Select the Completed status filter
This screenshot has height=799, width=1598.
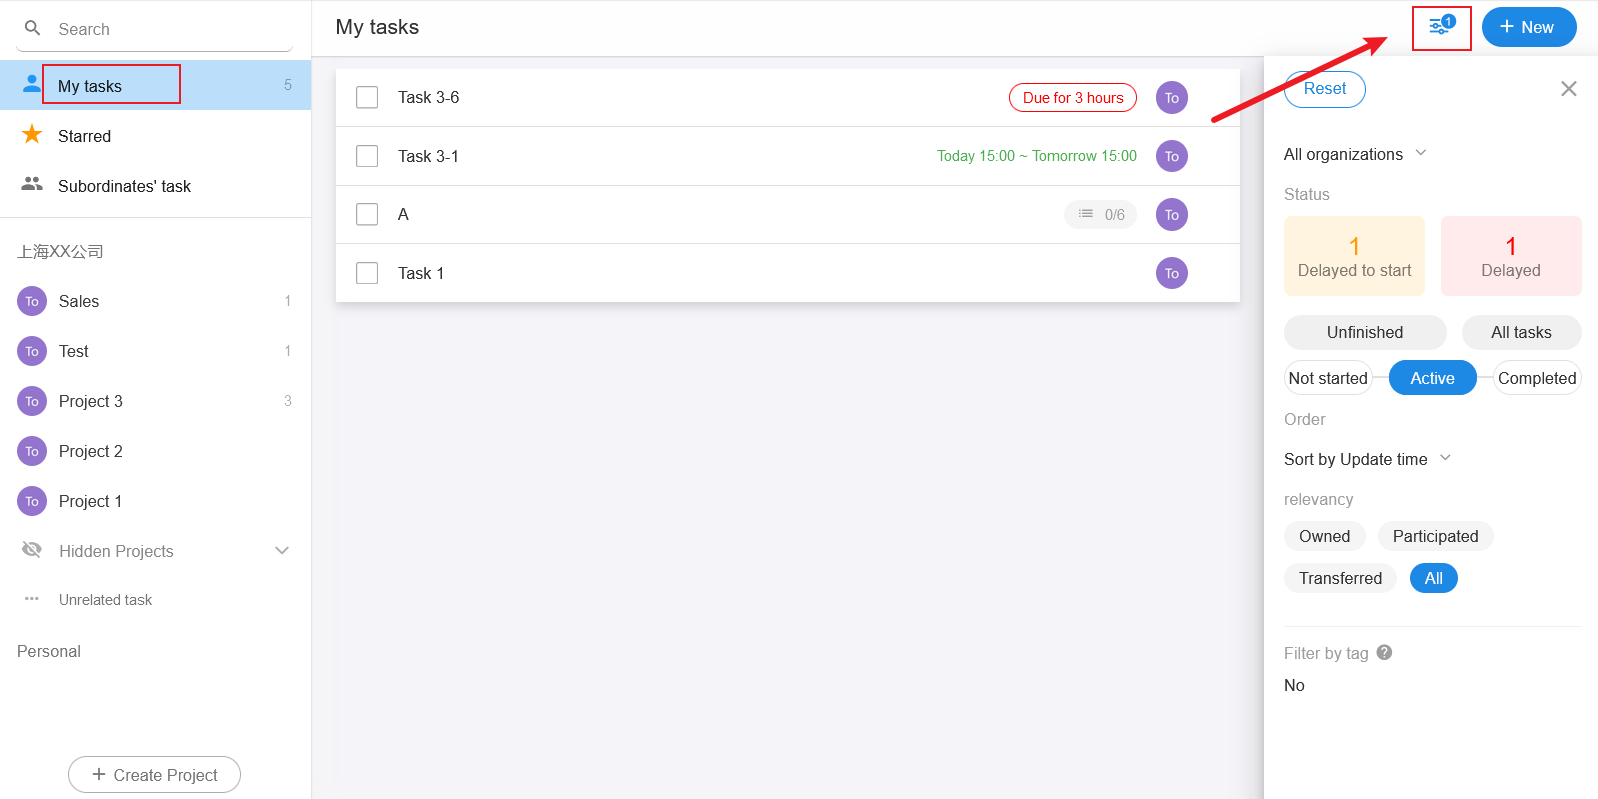pyautogui.click(x=1536, y=378)
